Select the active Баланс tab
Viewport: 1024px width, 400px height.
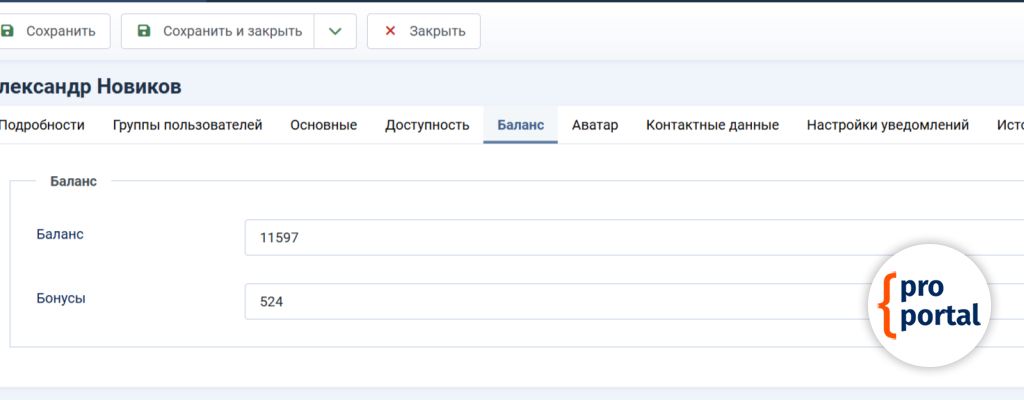[x=520, y=125]
